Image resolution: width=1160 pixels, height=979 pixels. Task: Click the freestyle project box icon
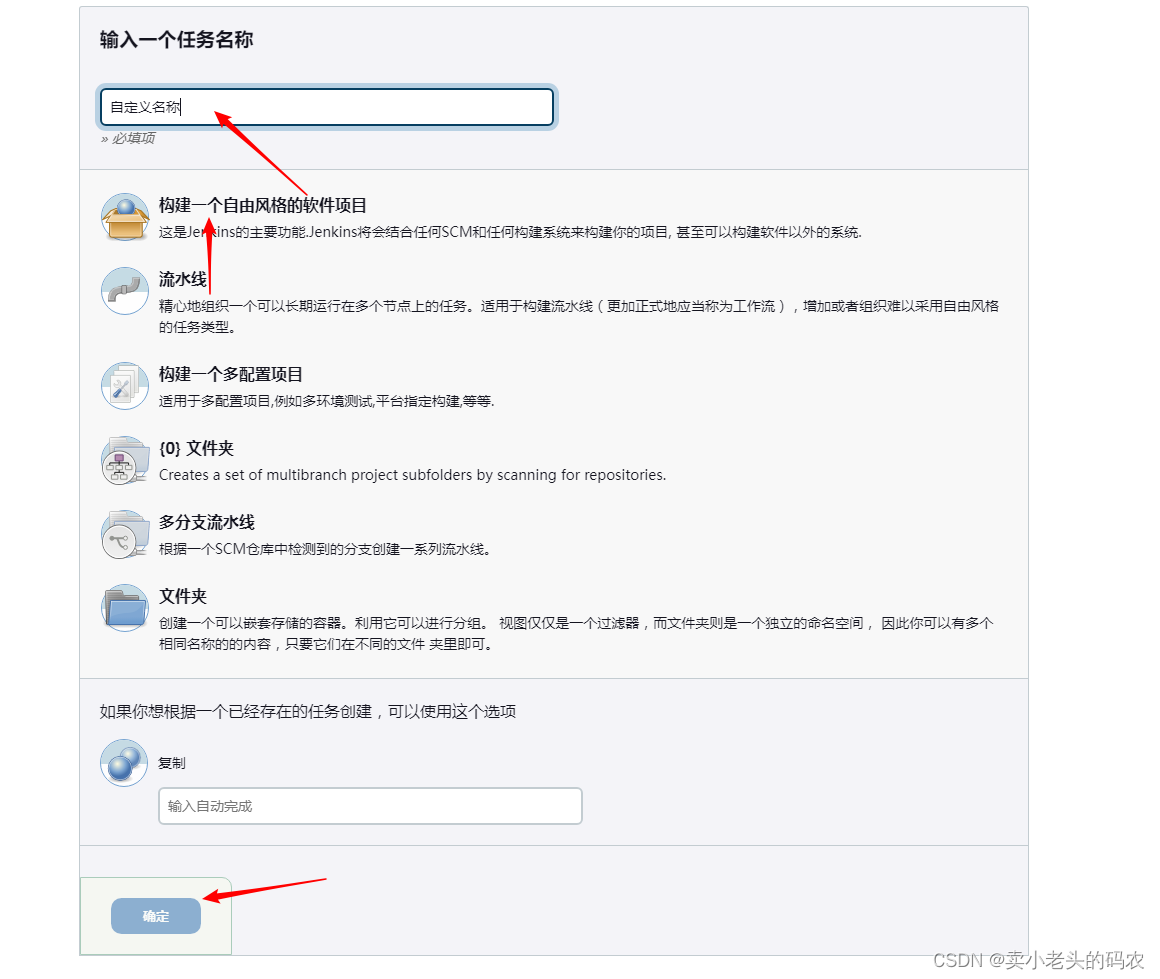pos(124,217)
